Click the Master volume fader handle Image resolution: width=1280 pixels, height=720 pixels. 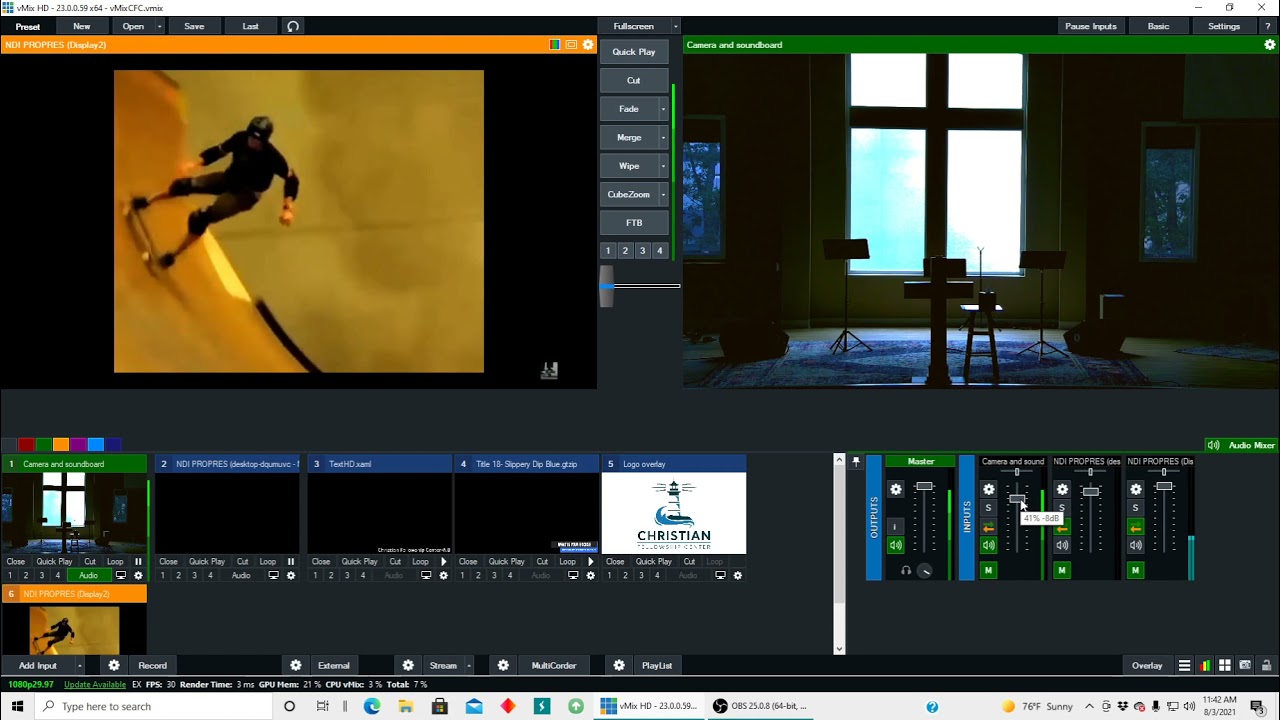click(924, 487)
